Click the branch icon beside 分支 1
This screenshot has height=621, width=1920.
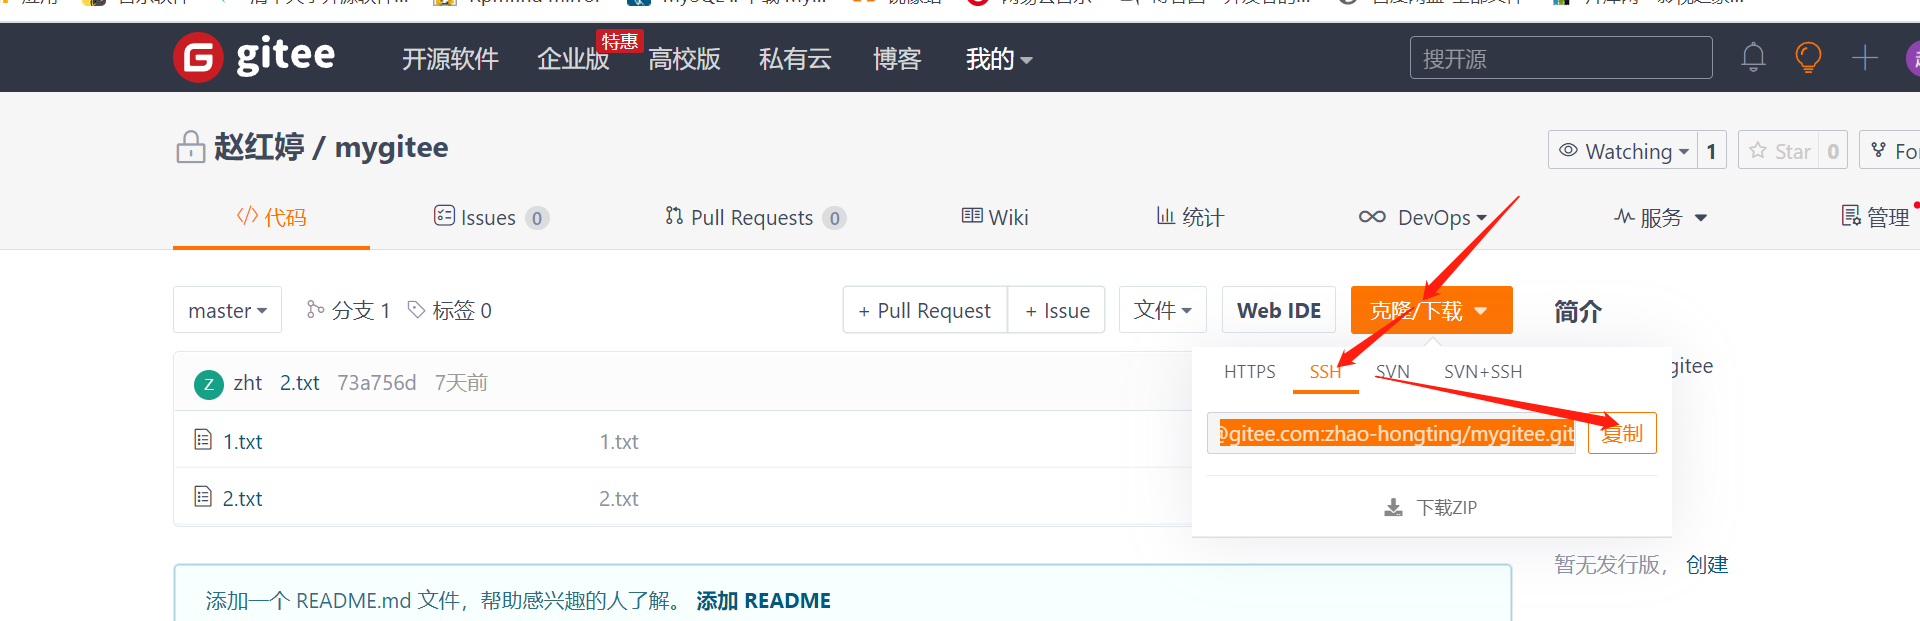[315, 309]
